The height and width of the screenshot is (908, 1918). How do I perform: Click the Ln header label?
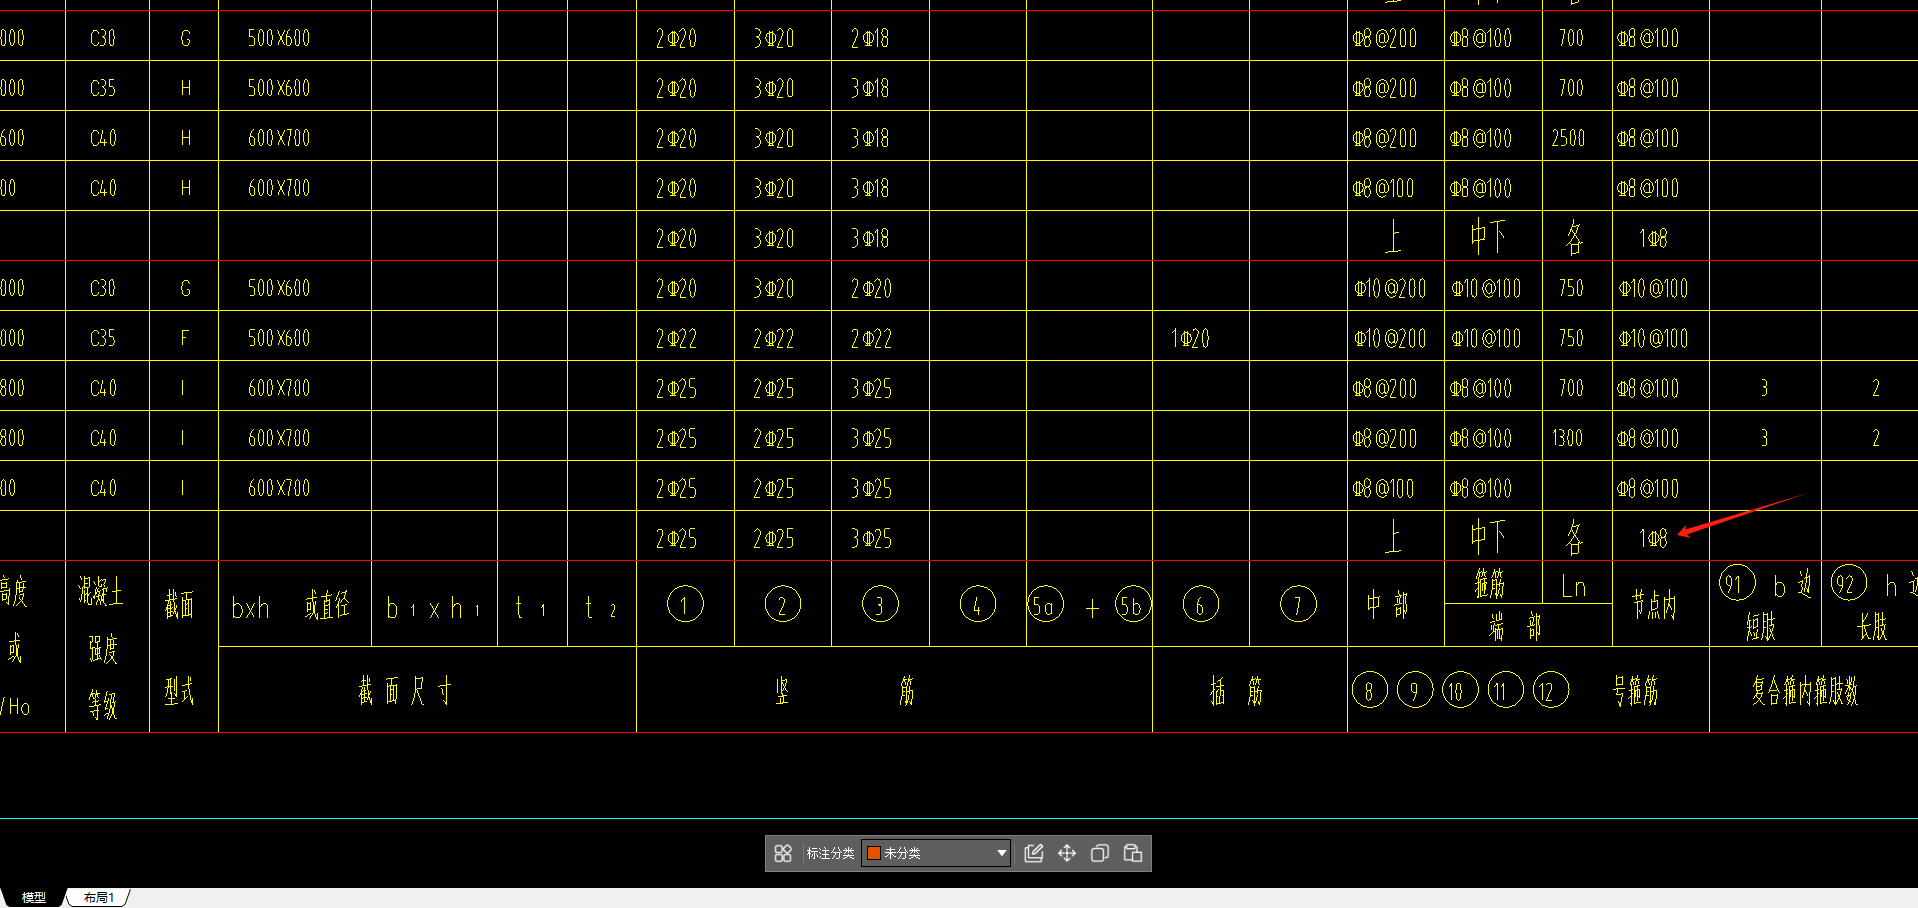1574,587
